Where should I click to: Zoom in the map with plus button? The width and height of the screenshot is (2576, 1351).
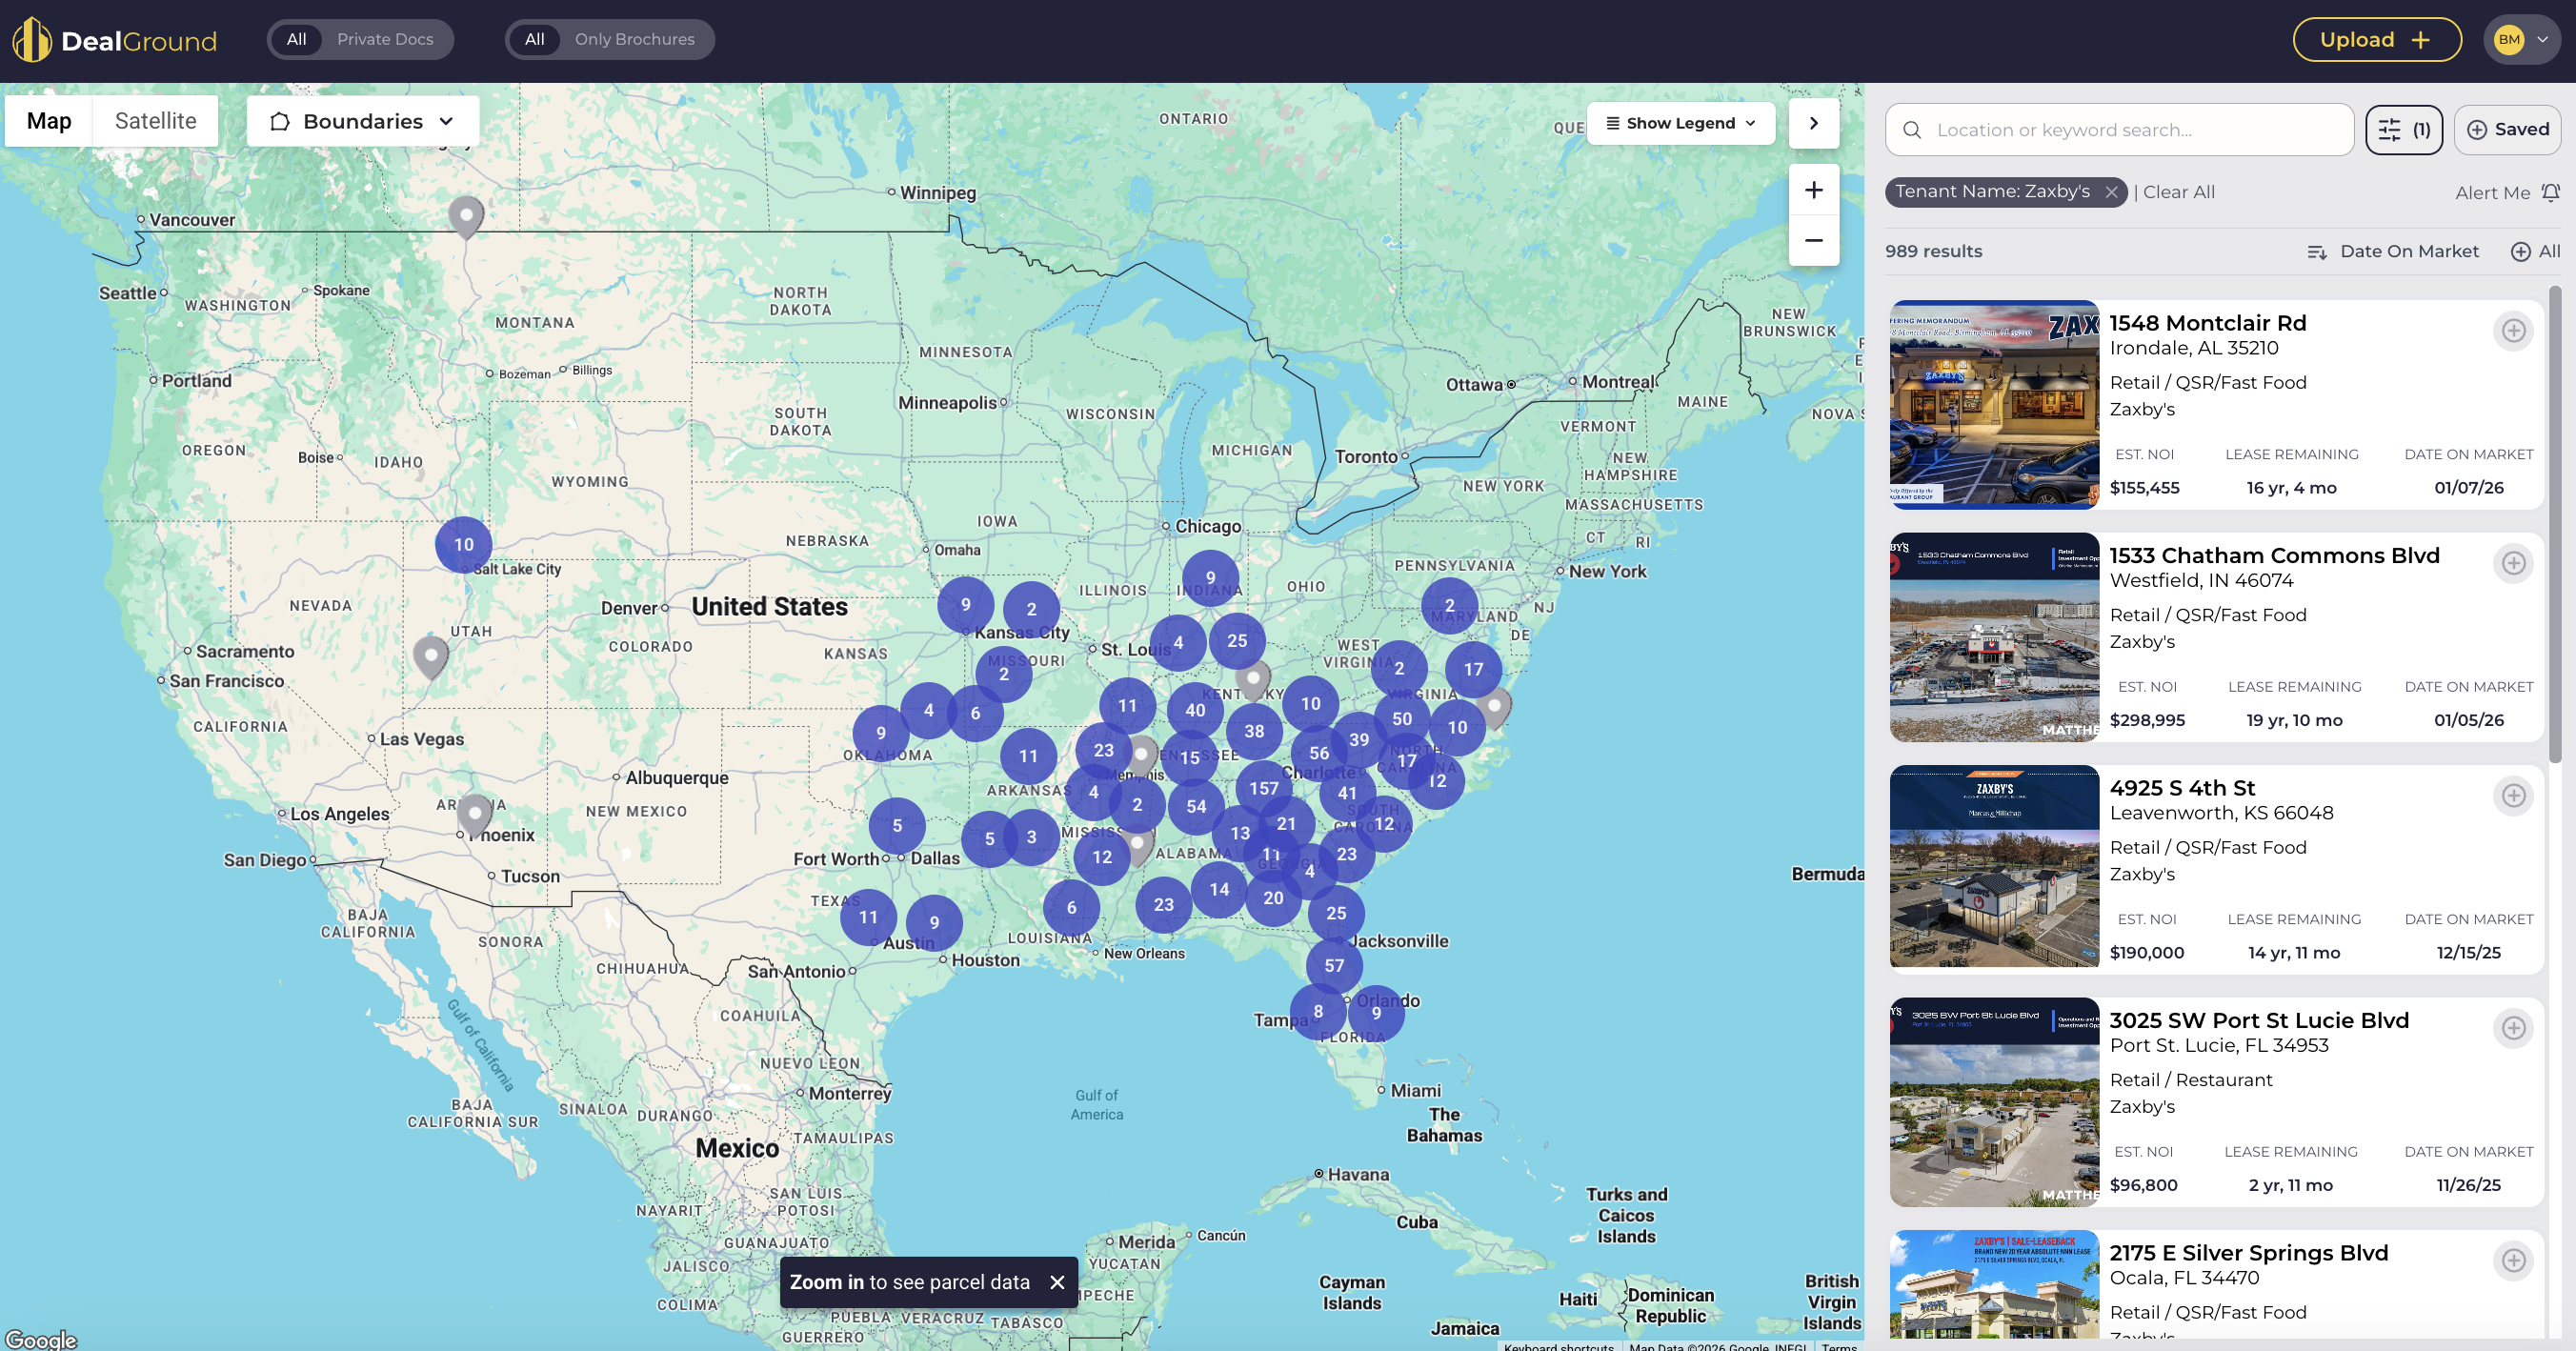pyautogui.click(x=1813, y=190)
